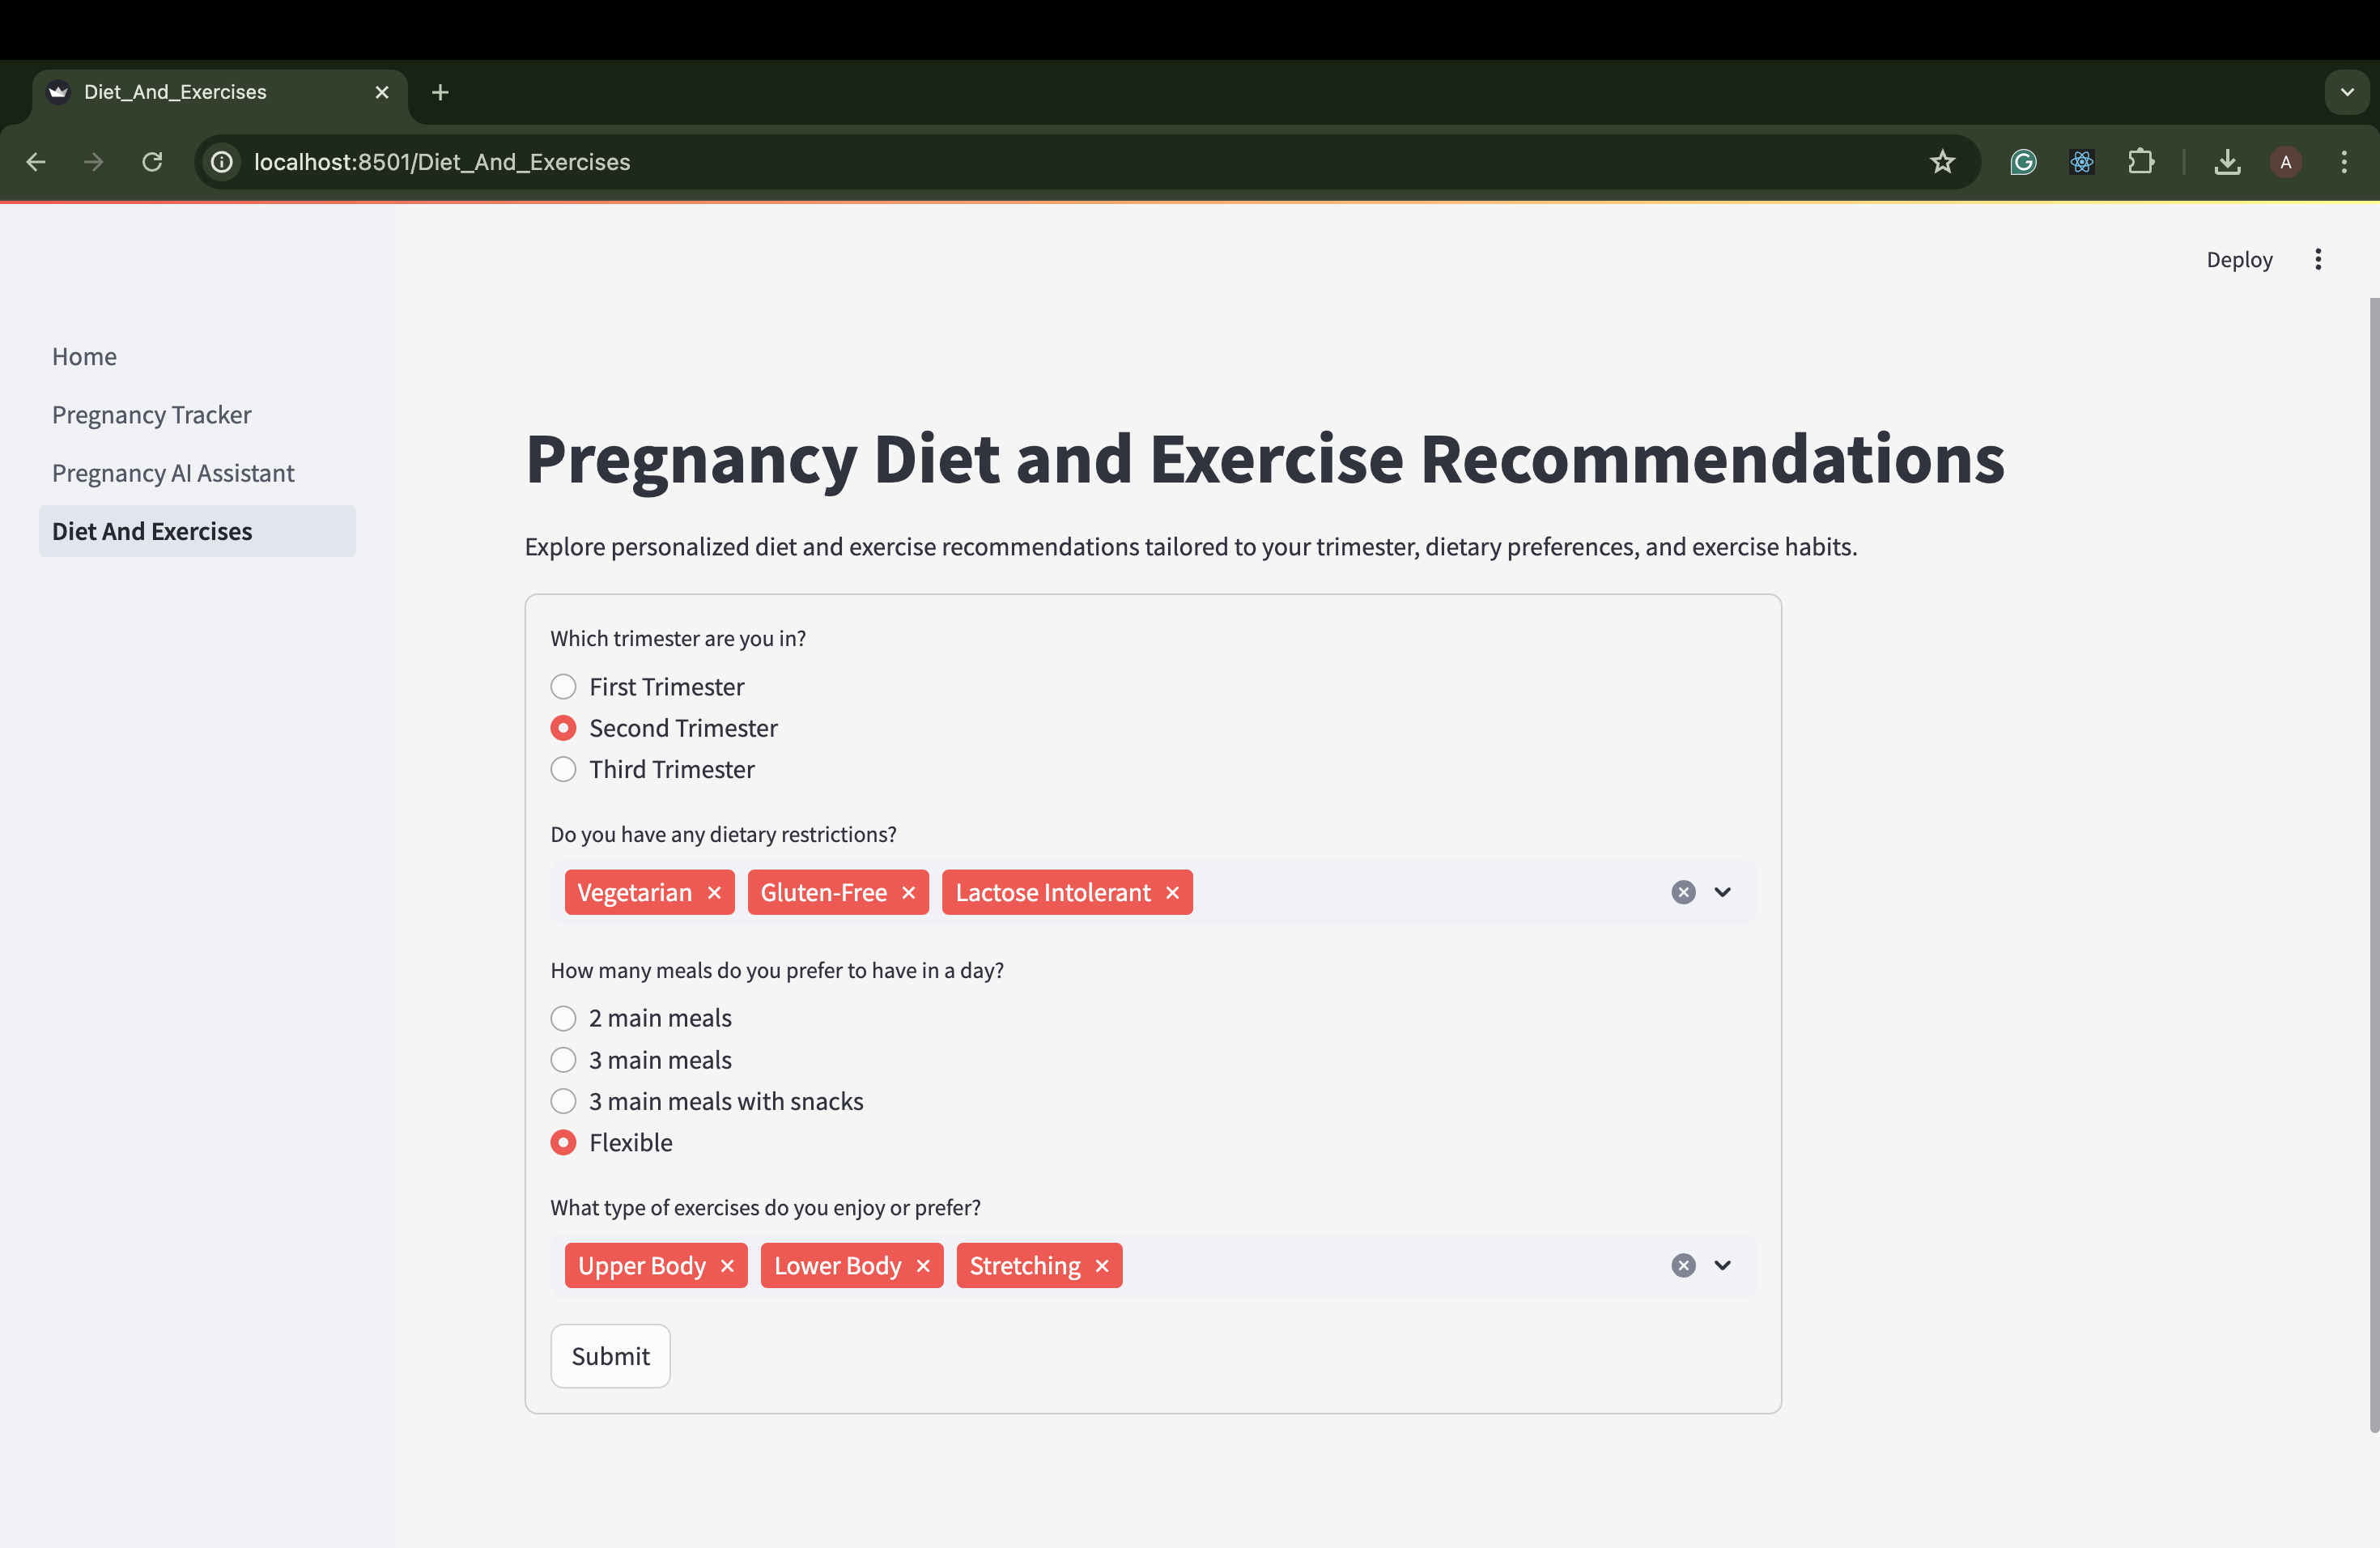Choose 3 main meals with snacks
Screen dimensions: 2380x1548
[x=563, y=1101]
